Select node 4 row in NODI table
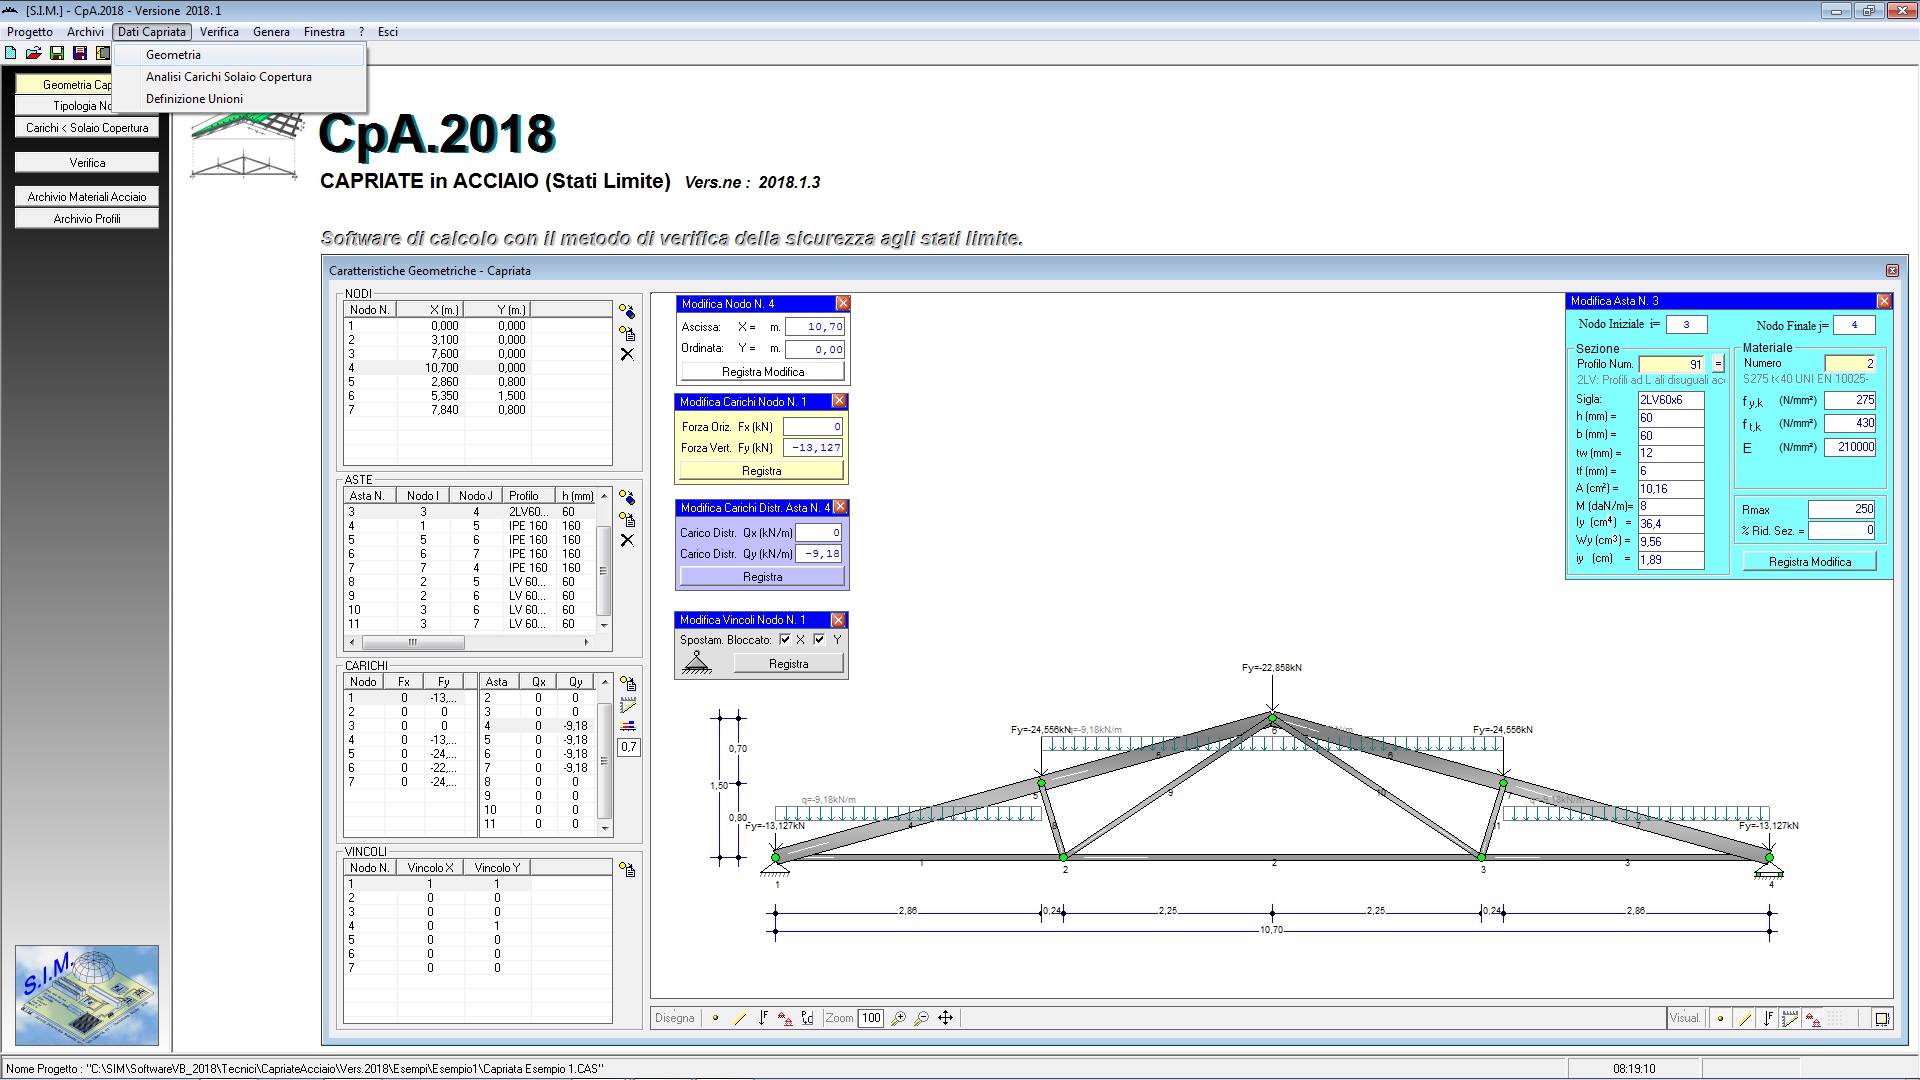1920x1080 pixels. coord(478,368)
